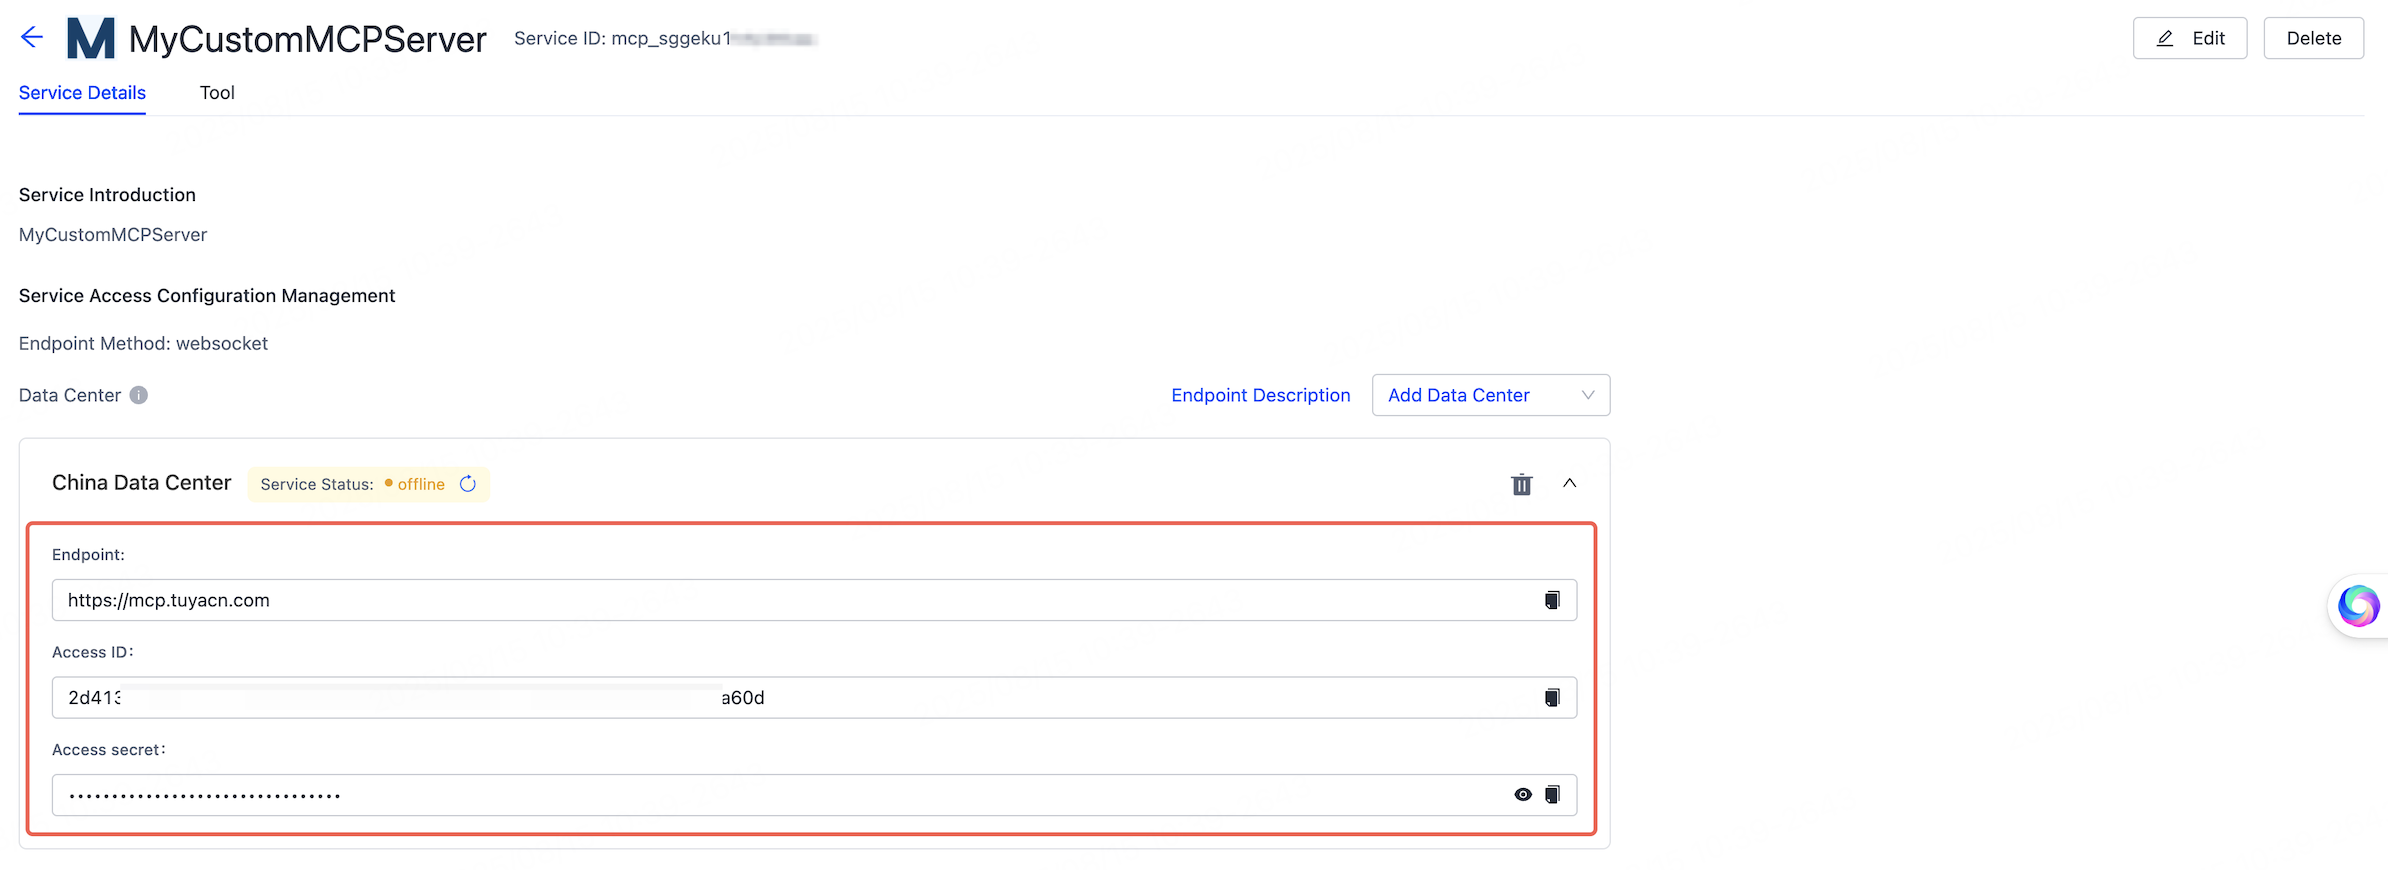Collapse the China Data Center panel
This screenshot has width=2388, height=870.
click(1570, 483)
